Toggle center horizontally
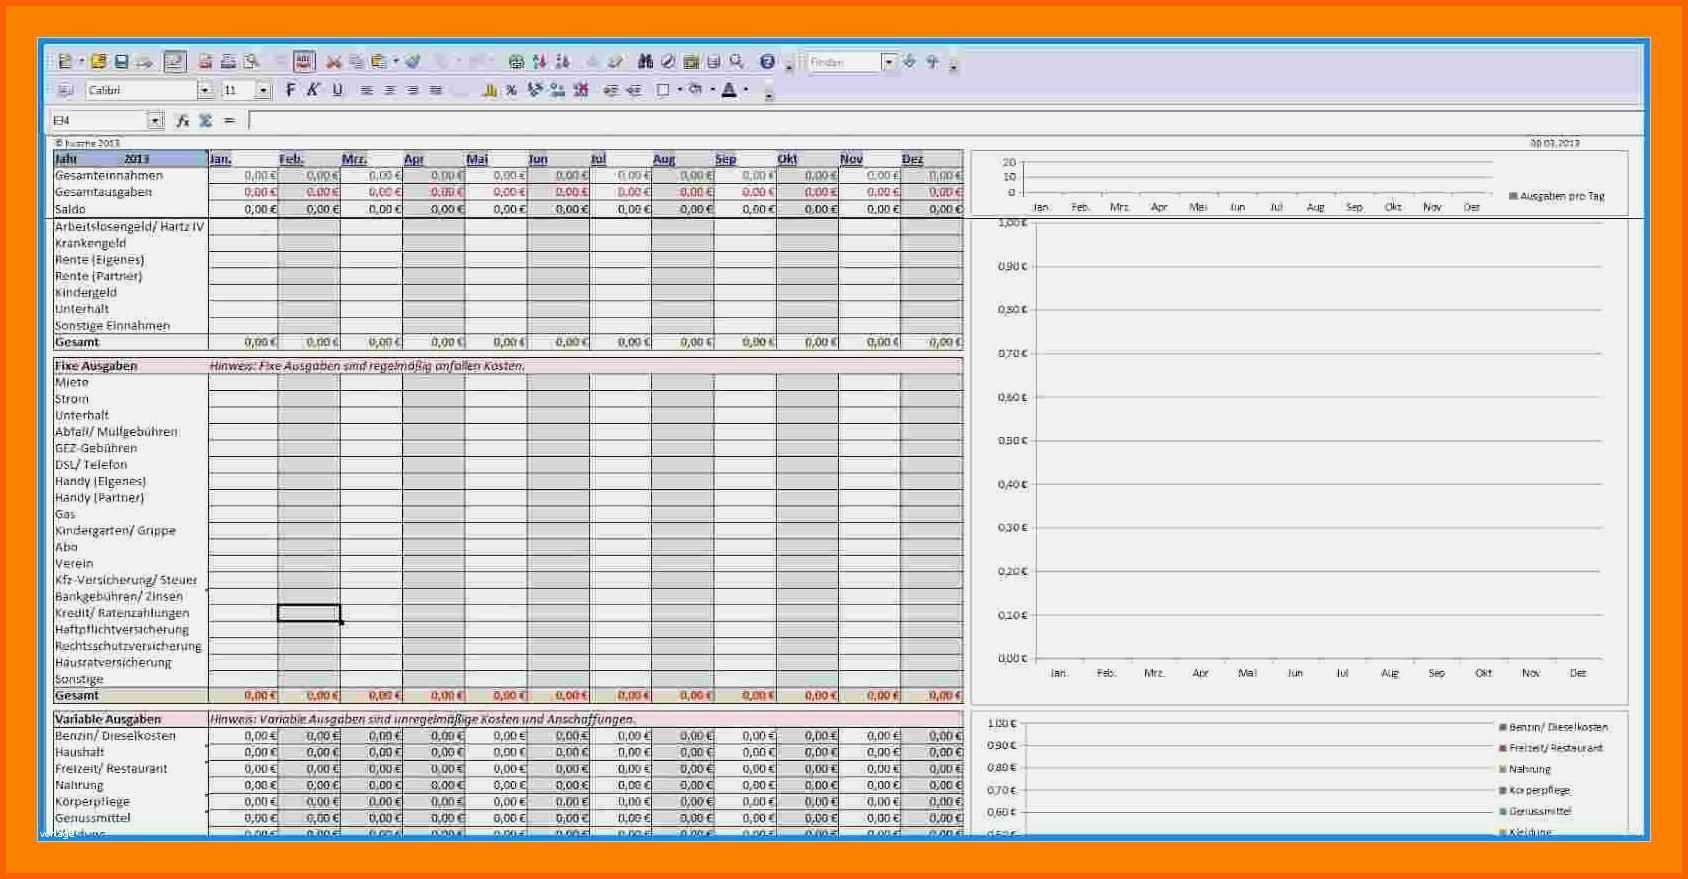Viewport: 1688px width, 879px height. [x=390, y=91]
